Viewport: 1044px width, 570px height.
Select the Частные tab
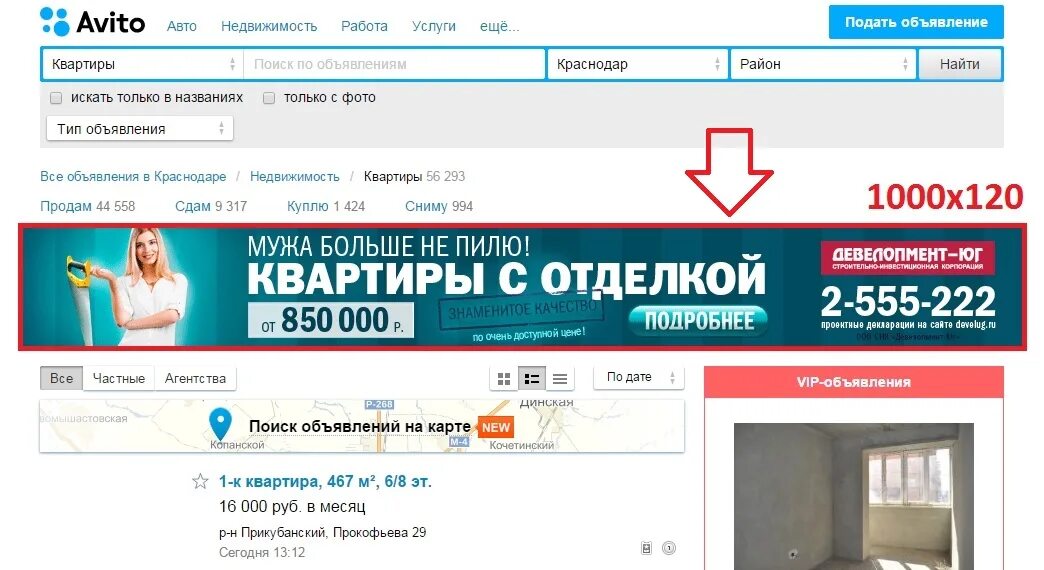pos(119,378)
